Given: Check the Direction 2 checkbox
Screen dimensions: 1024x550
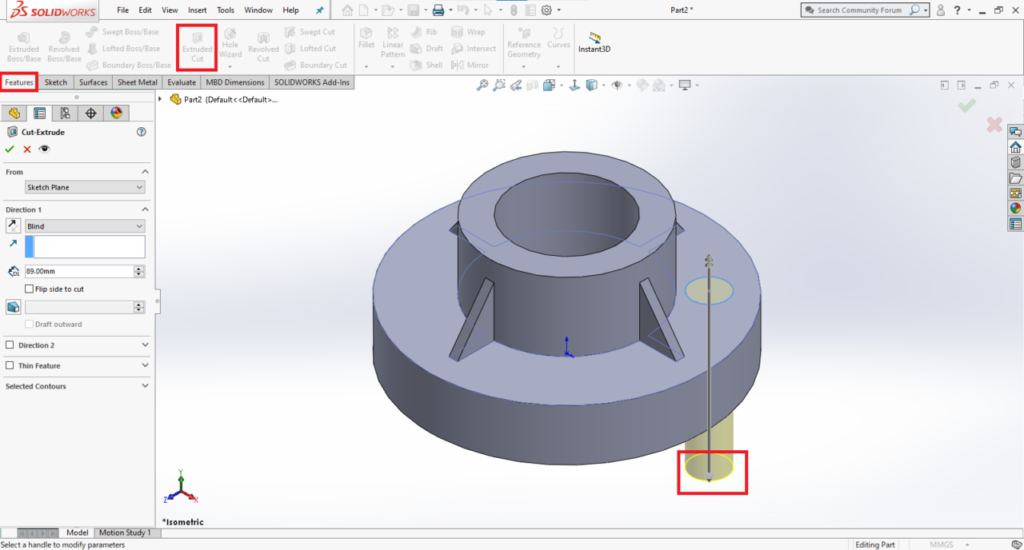Looking at the screenshot, I should pos(10,345).
